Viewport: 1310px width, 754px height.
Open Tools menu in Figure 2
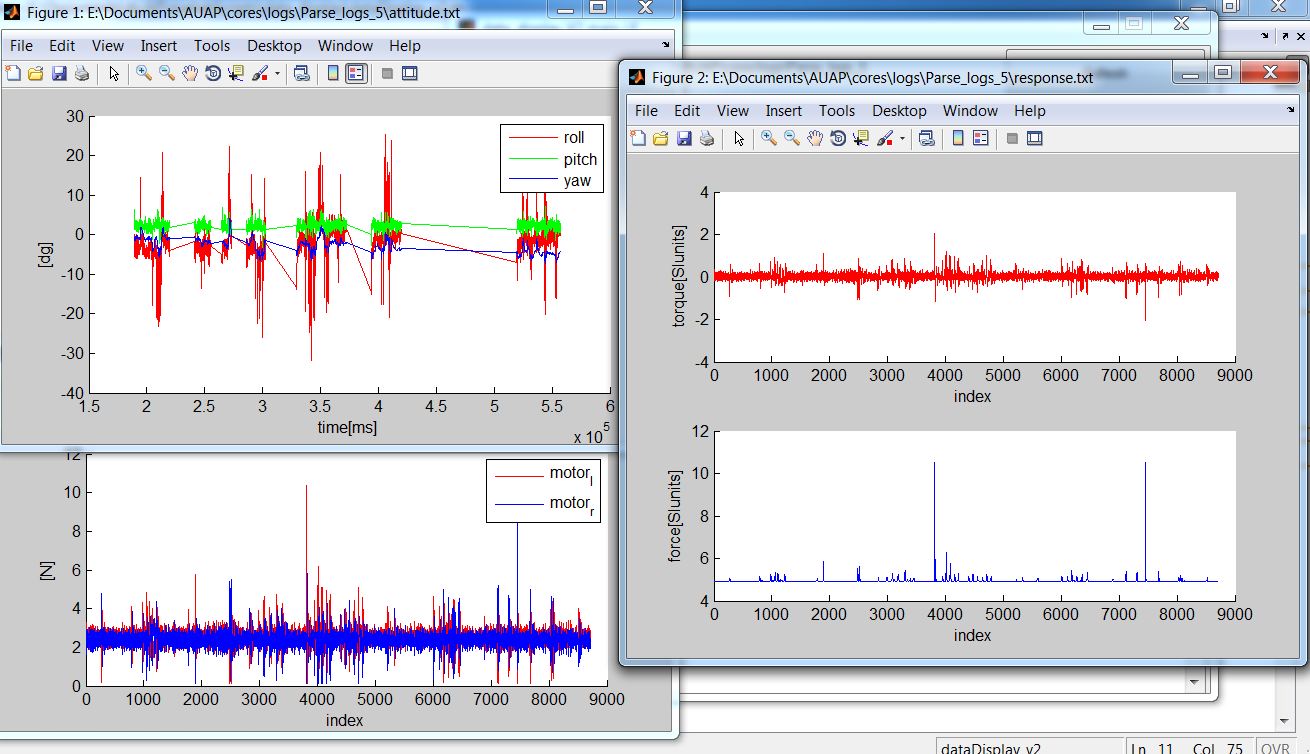pyautogui.click(x=837, y=111)
